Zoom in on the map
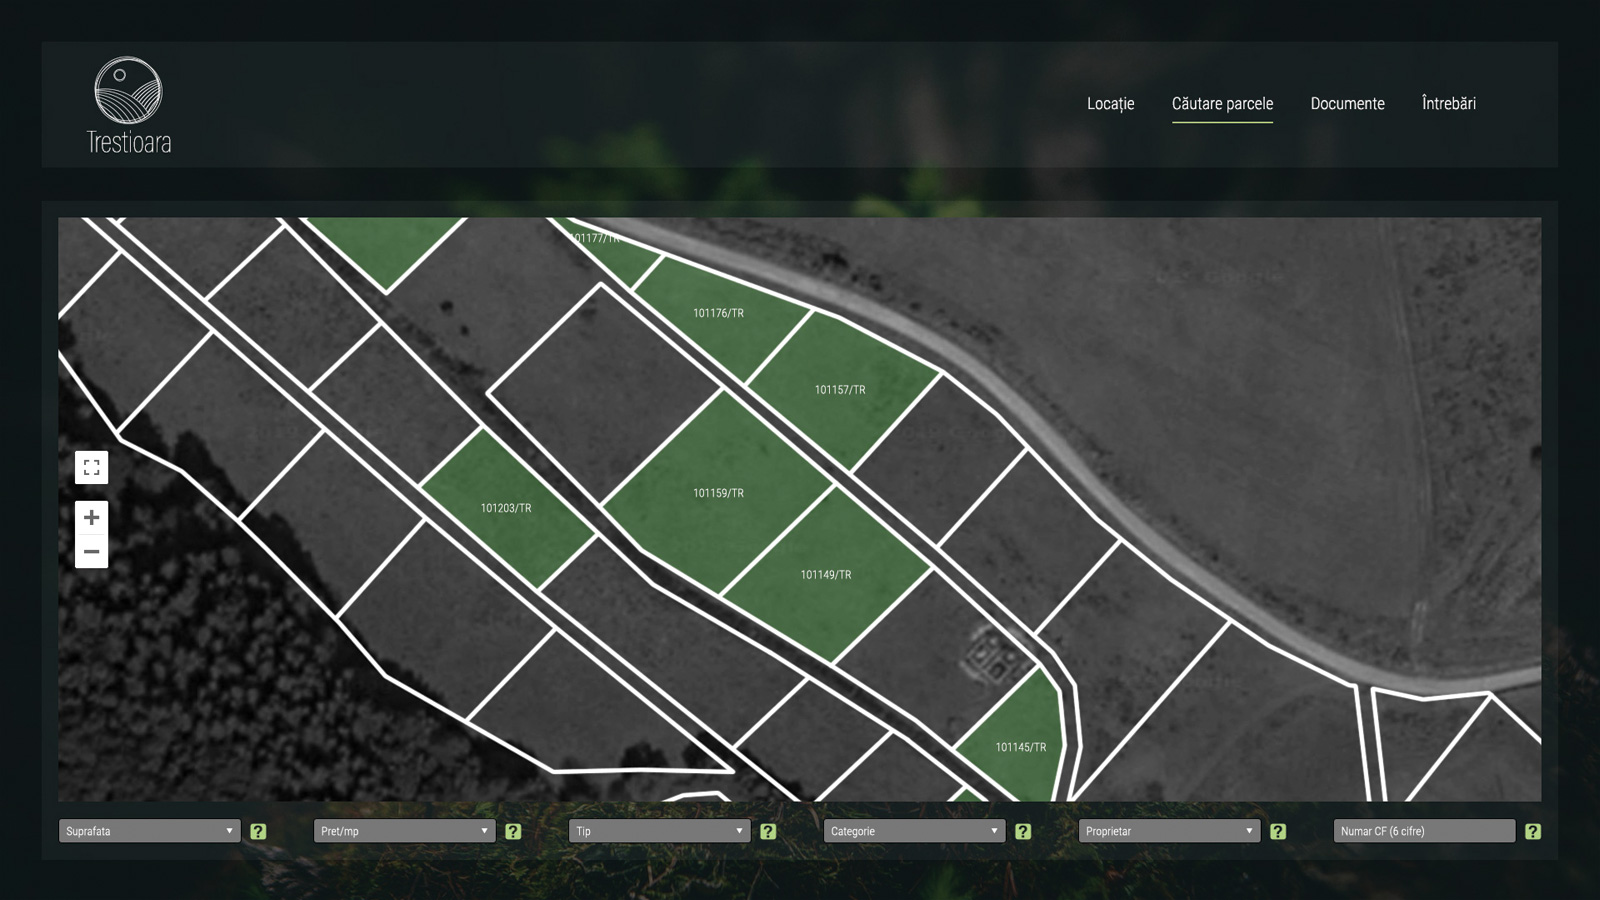 point(91,517)
